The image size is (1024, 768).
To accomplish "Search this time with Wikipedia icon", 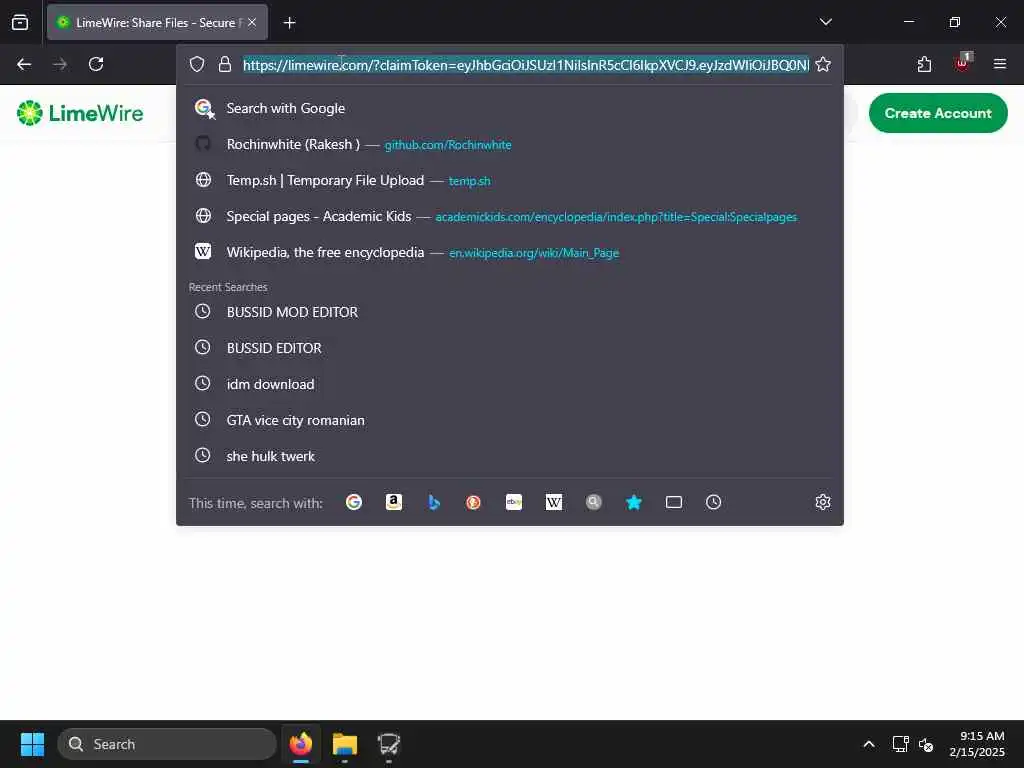I will click(554, 502).
